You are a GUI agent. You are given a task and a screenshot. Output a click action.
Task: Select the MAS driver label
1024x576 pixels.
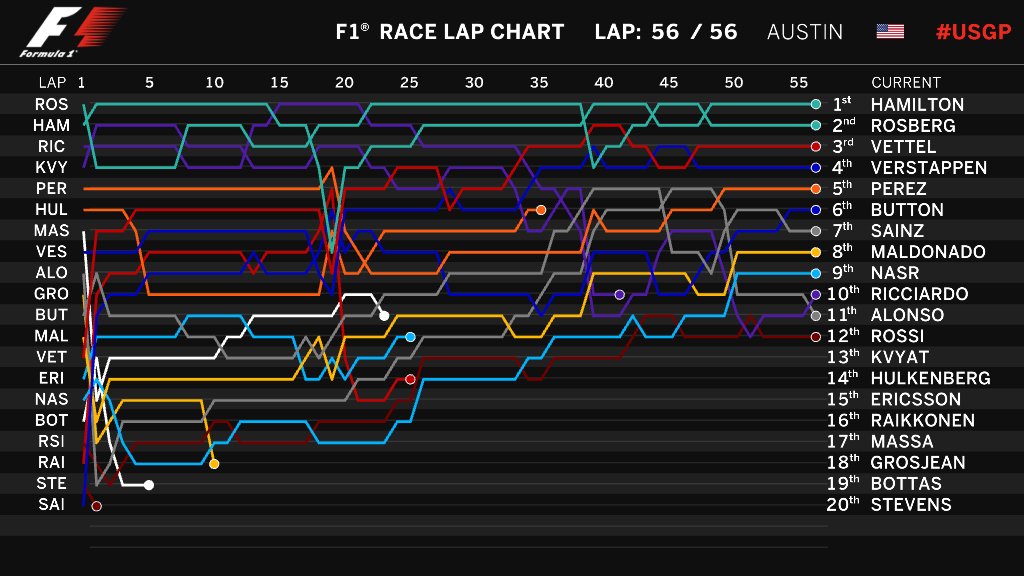tap(52, 231)
